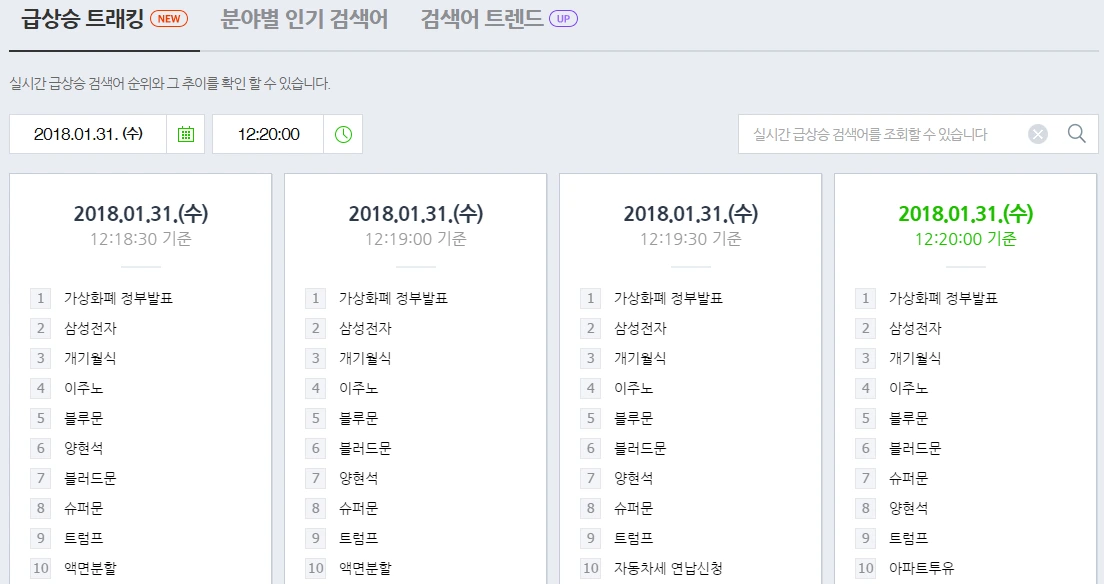Click the green timestamp 12:20:00 기준 header
1104x584 pixels.
(x=965, y=239)
